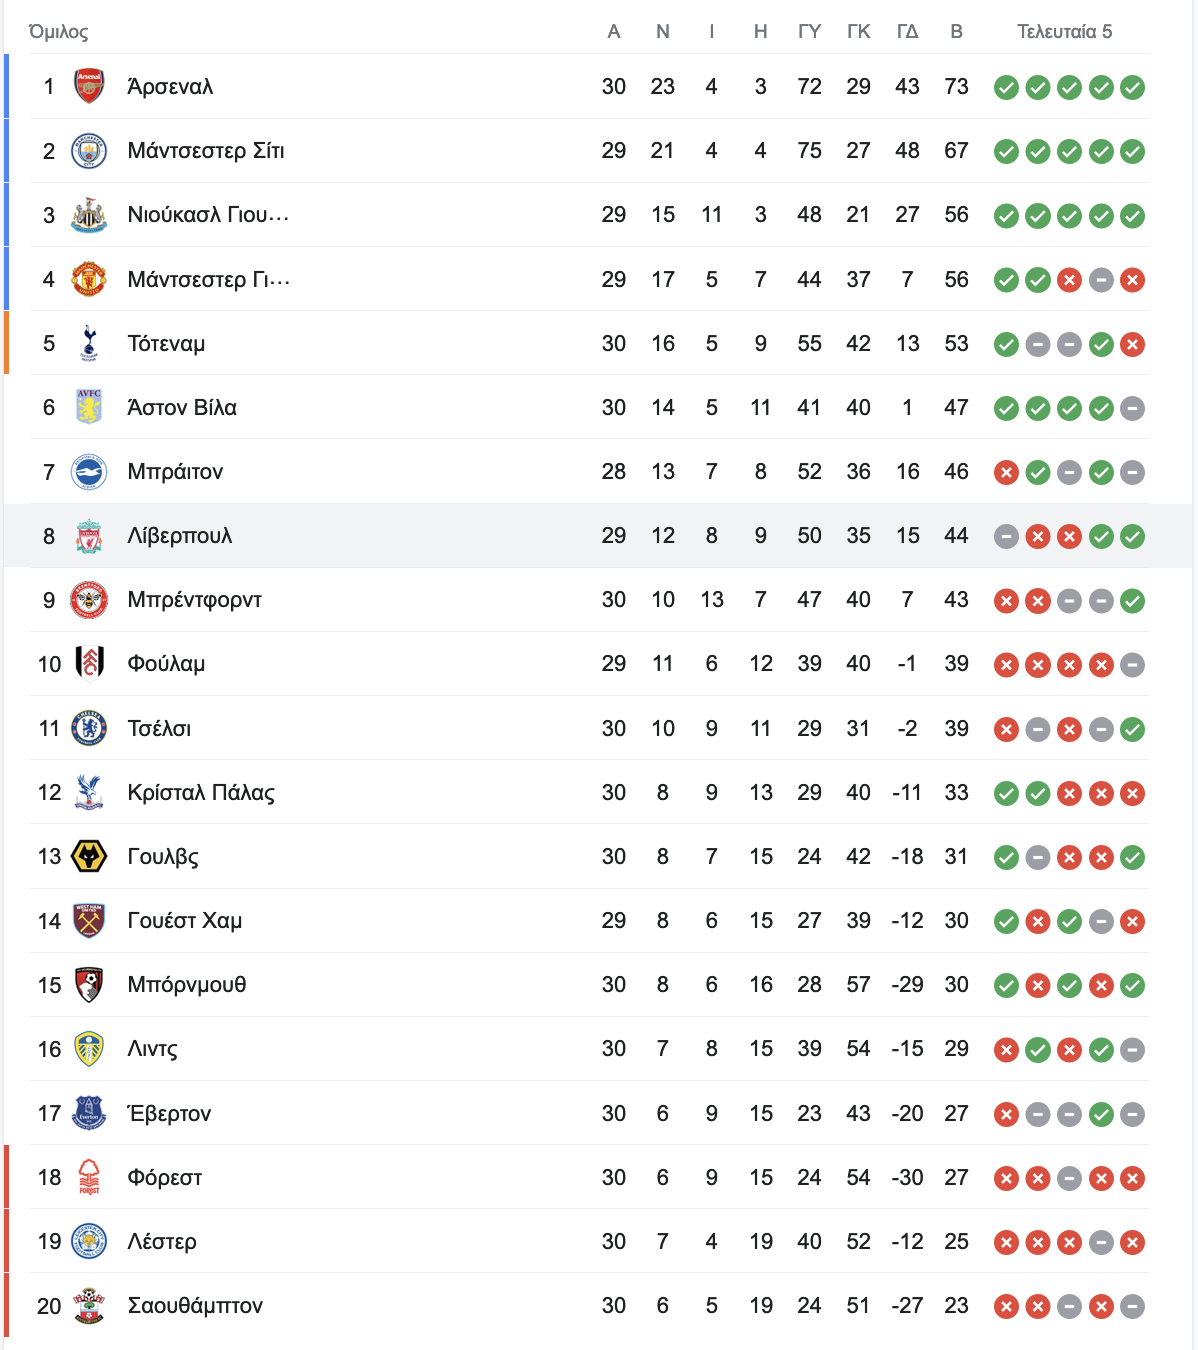
Task: Click the Wolves wolf-head crest
Action: pos(89,857)
